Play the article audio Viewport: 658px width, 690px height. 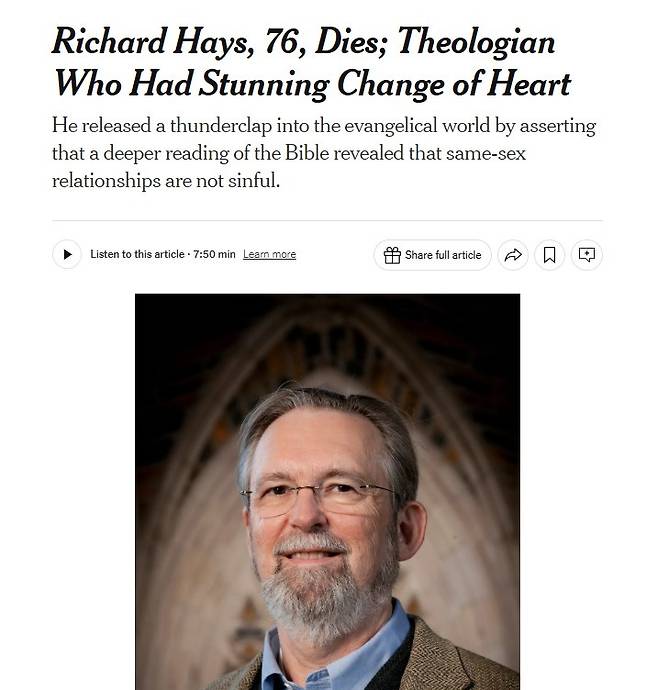point(67,255)
